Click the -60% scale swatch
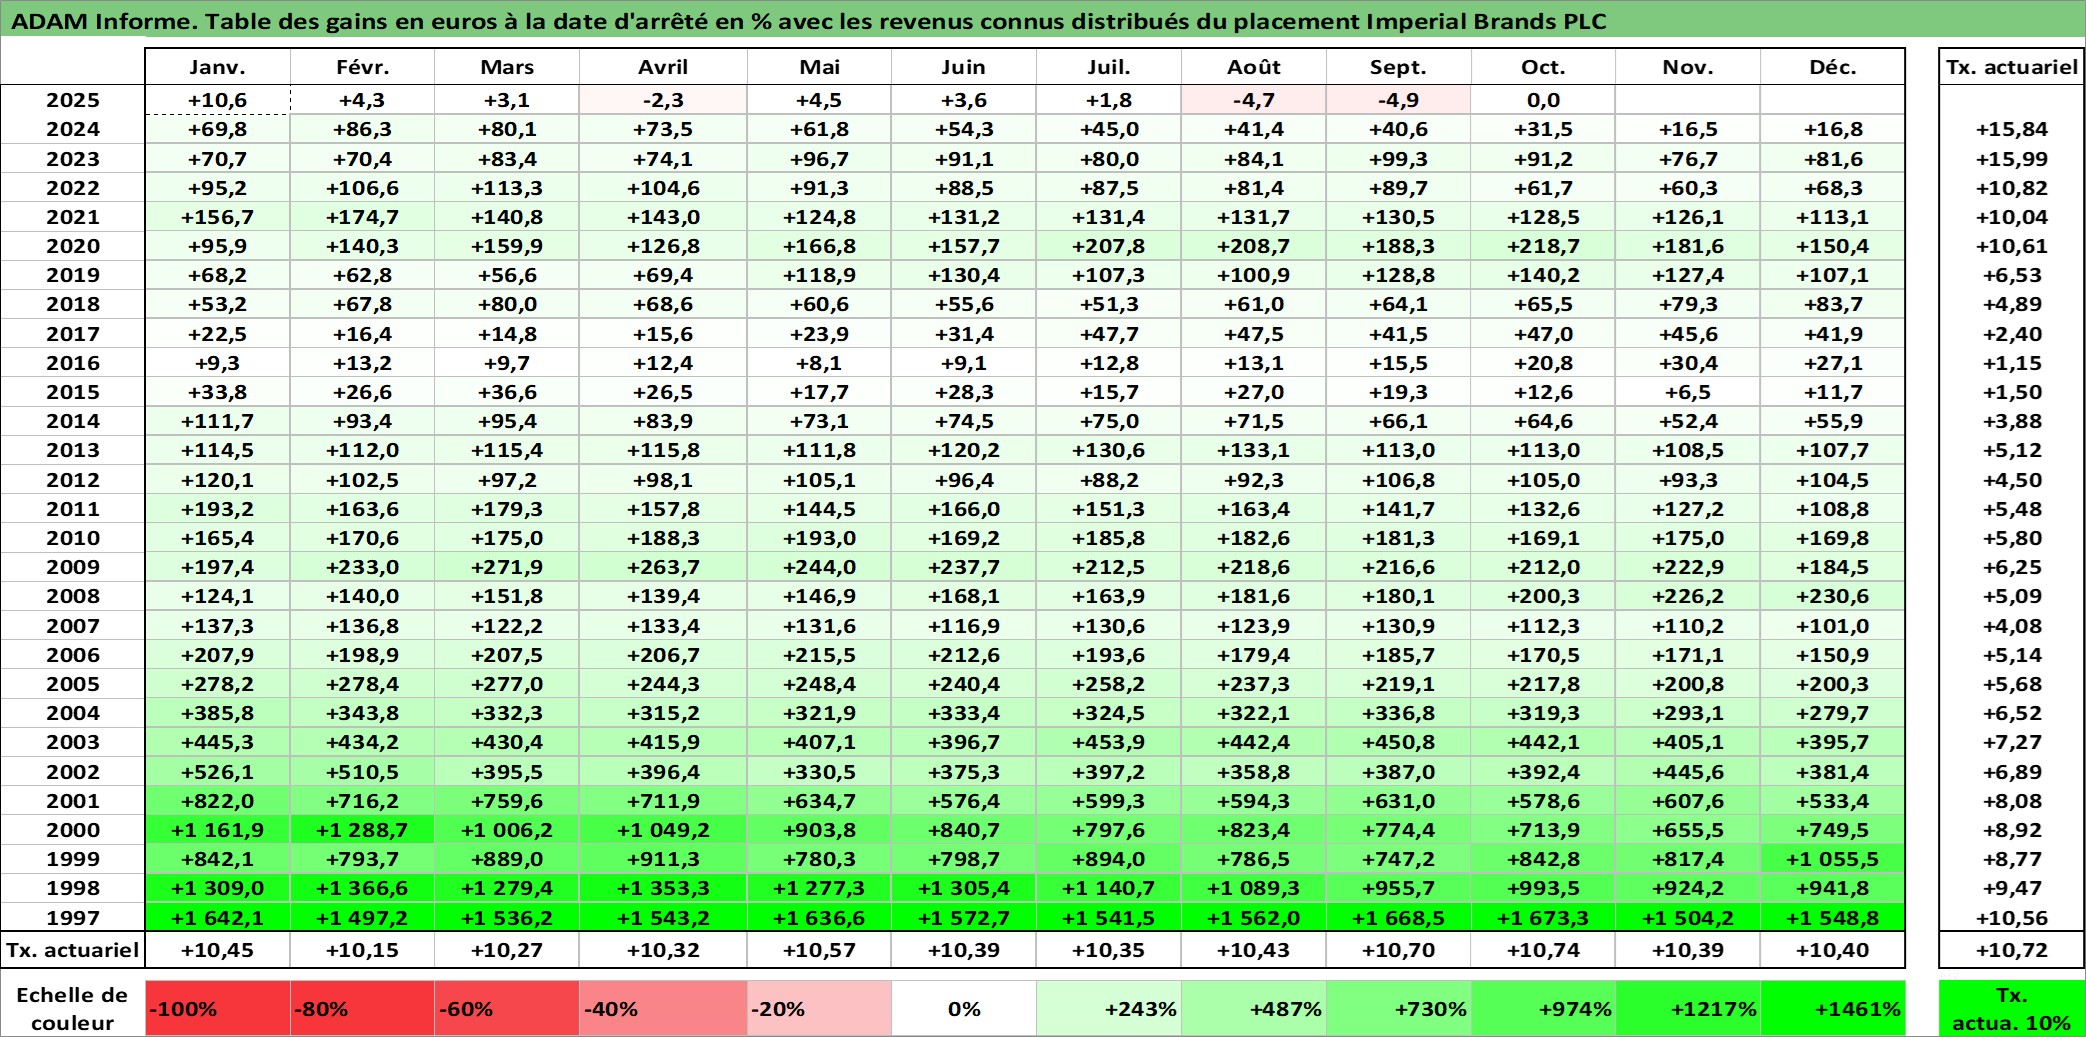 [x=507, y=1008]
